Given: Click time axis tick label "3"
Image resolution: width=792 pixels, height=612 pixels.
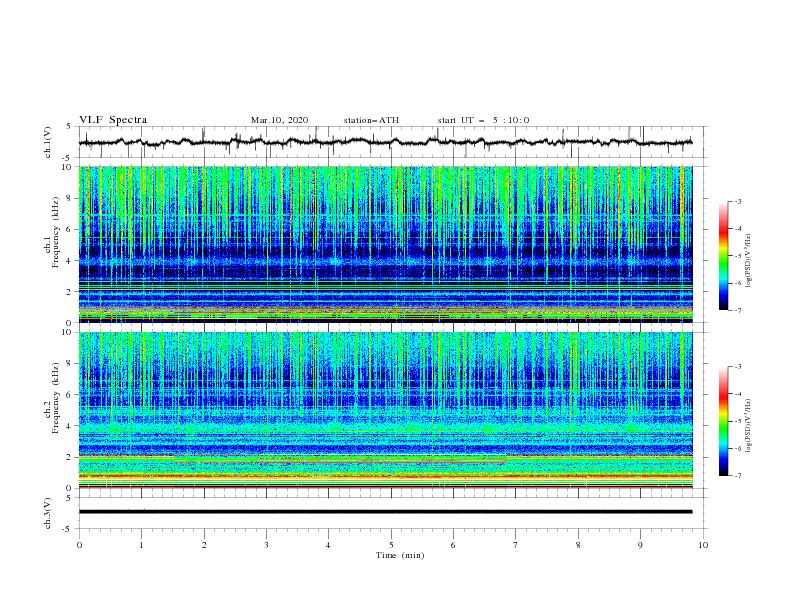Looking at the screenshot, I should pyautogui.click(x=266, y=545).
